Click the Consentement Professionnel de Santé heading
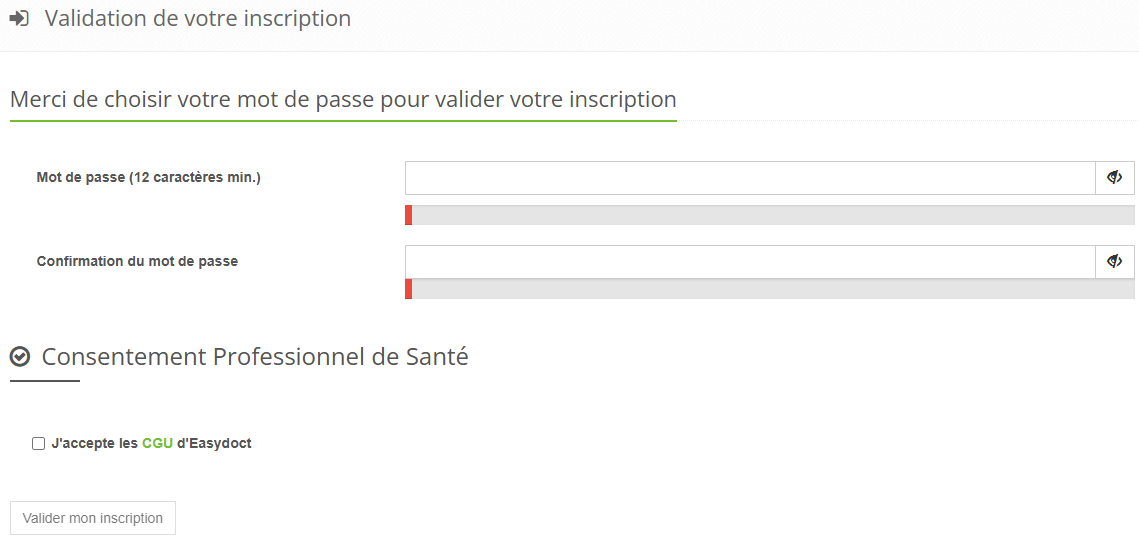This screenshot has height=540, width=1139. tap(255, 357)
